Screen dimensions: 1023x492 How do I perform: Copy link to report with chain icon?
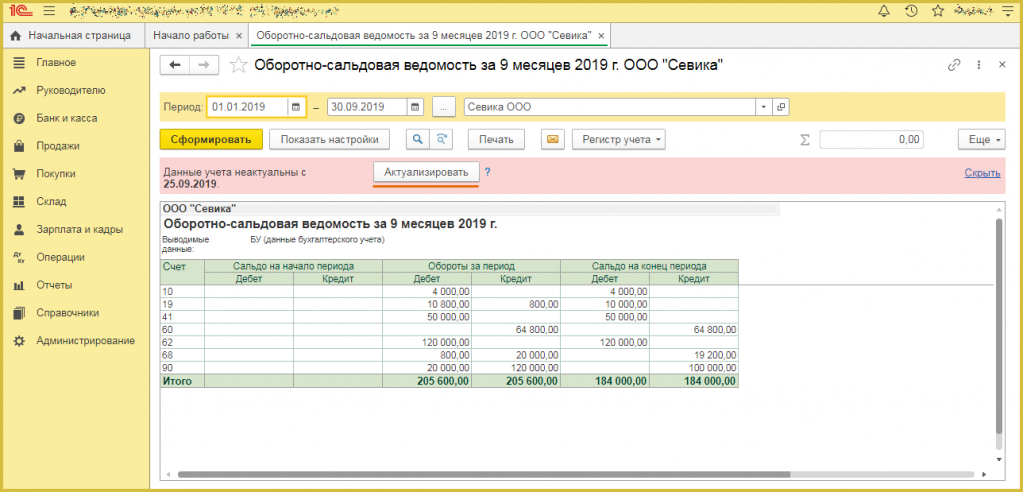tap(953, 65)
